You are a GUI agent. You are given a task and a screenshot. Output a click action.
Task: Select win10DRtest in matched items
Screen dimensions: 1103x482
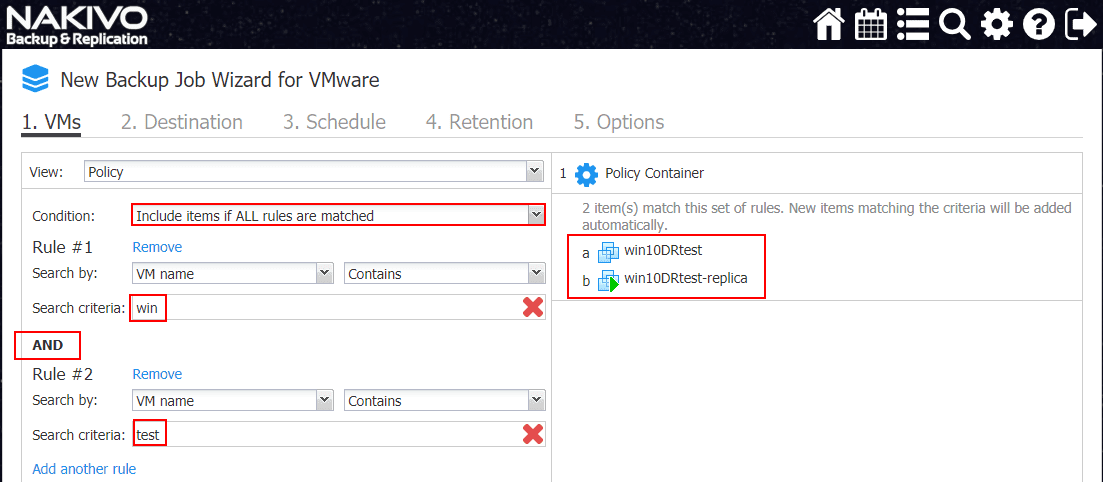(665, 250)
